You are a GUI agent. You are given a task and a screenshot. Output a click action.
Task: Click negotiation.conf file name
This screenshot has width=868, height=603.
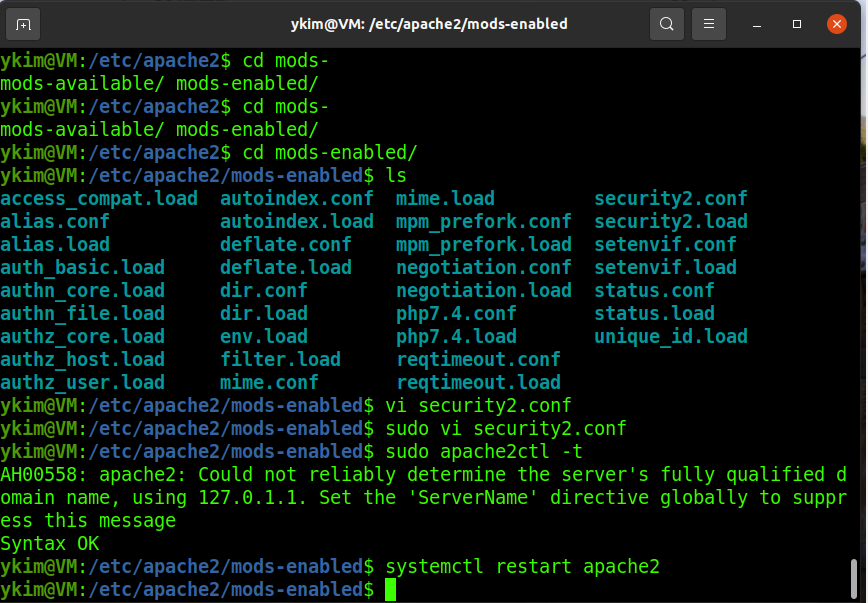pyautogui.click(x=484, y=267)
